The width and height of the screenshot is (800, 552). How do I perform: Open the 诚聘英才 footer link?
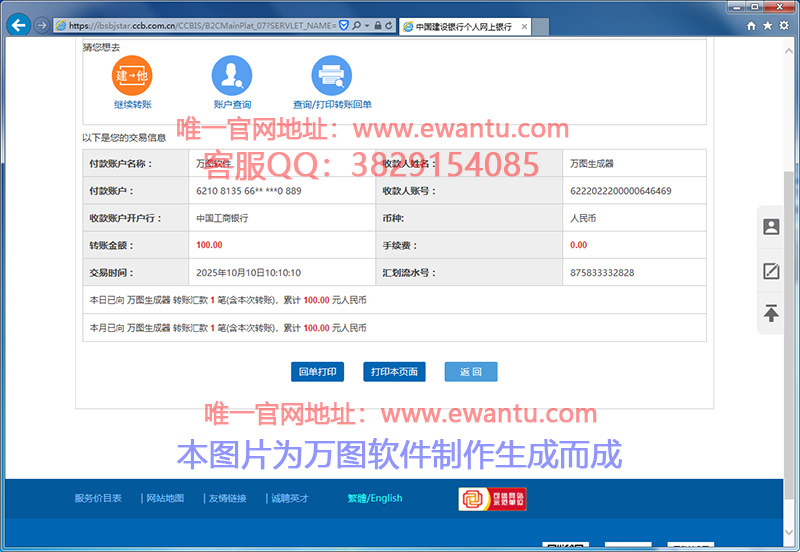click(x=290, y=498)
